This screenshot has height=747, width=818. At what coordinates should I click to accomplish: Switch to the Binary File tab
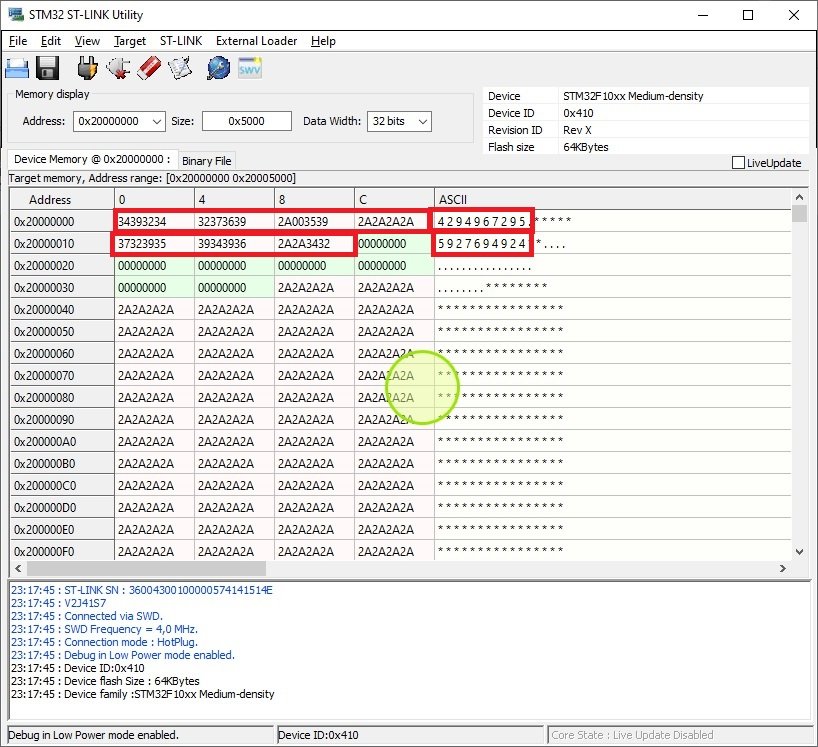pos(207,161)
